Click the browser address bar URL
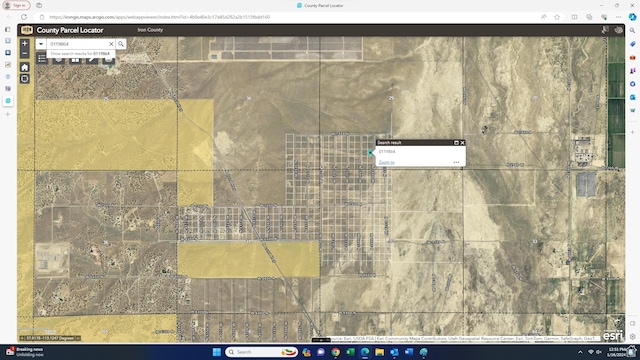Screen dimensions: 640x360 pyautogui.click(x=160, y=17)
